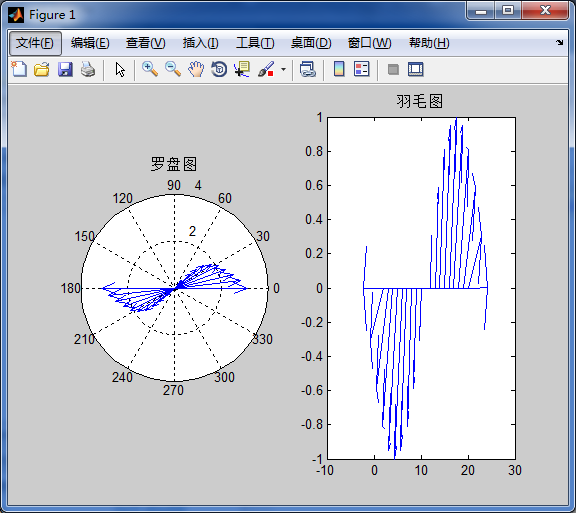
Task: Expand the Brush color dropdown arrow
Action: pyautogui.click(x=283, y=69)
